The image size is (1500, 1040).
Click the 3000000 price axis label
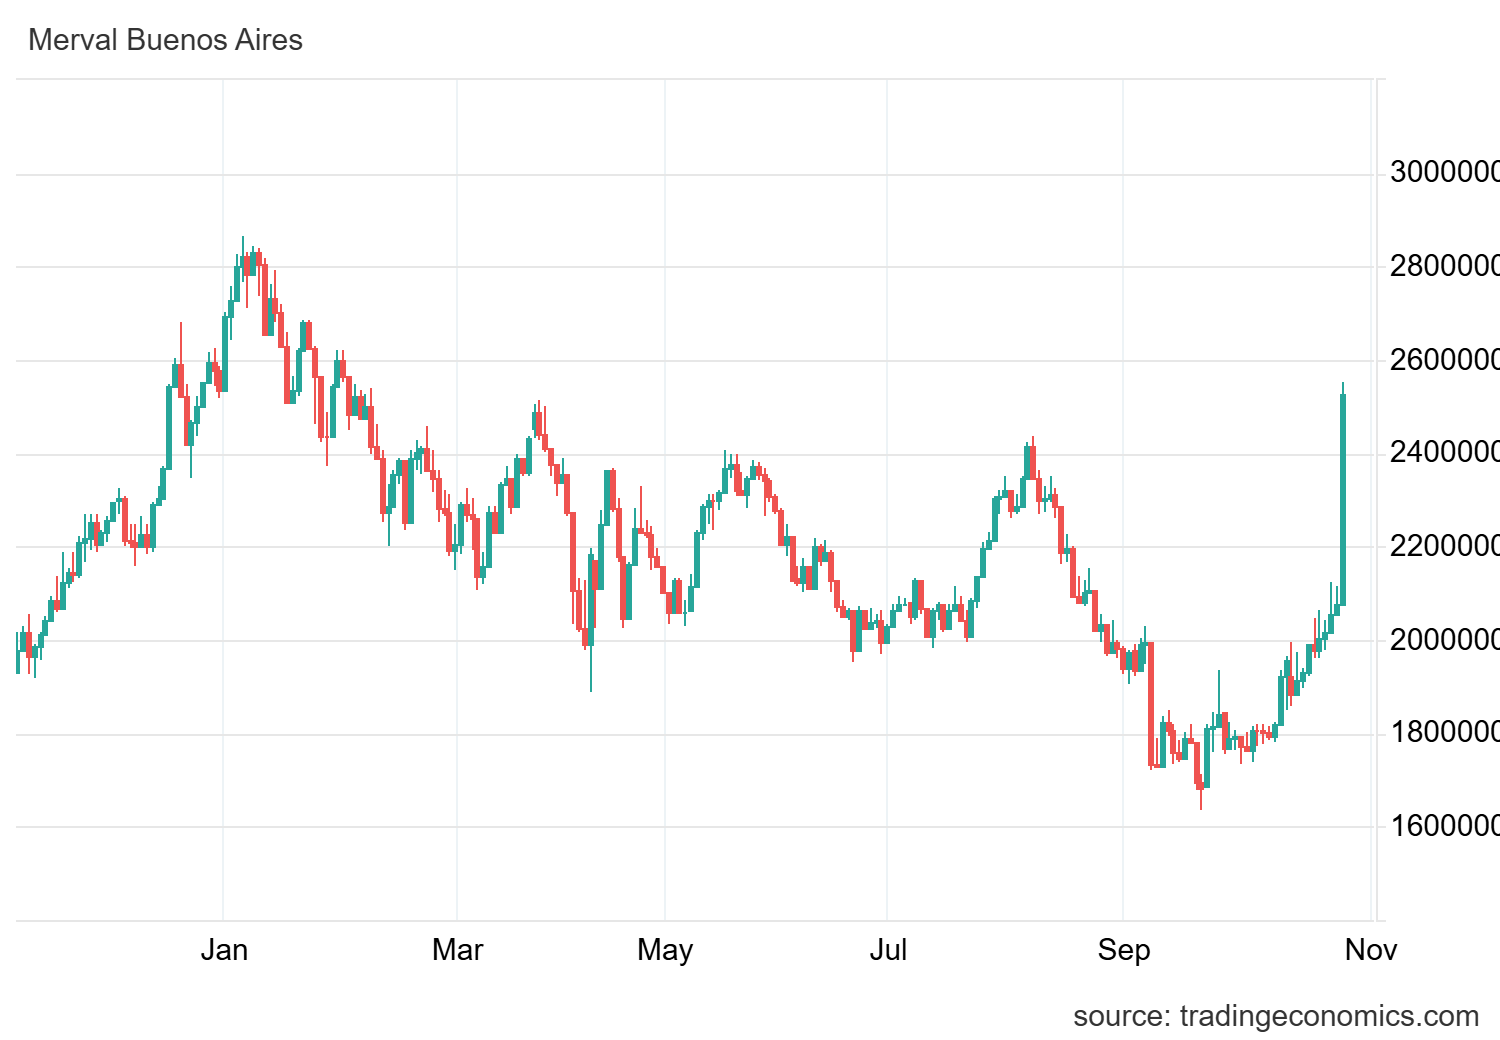(1444, 173)
